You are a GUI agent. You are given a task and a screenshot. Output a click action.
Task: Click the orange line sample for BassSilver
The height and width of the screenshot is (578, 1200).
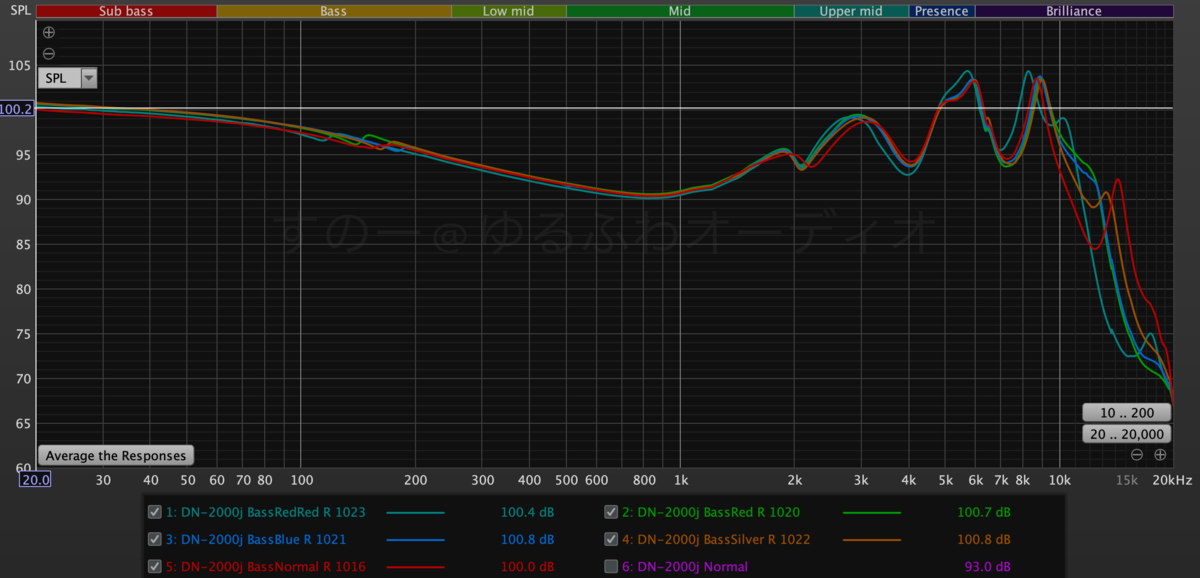click(x=872, y=540)
